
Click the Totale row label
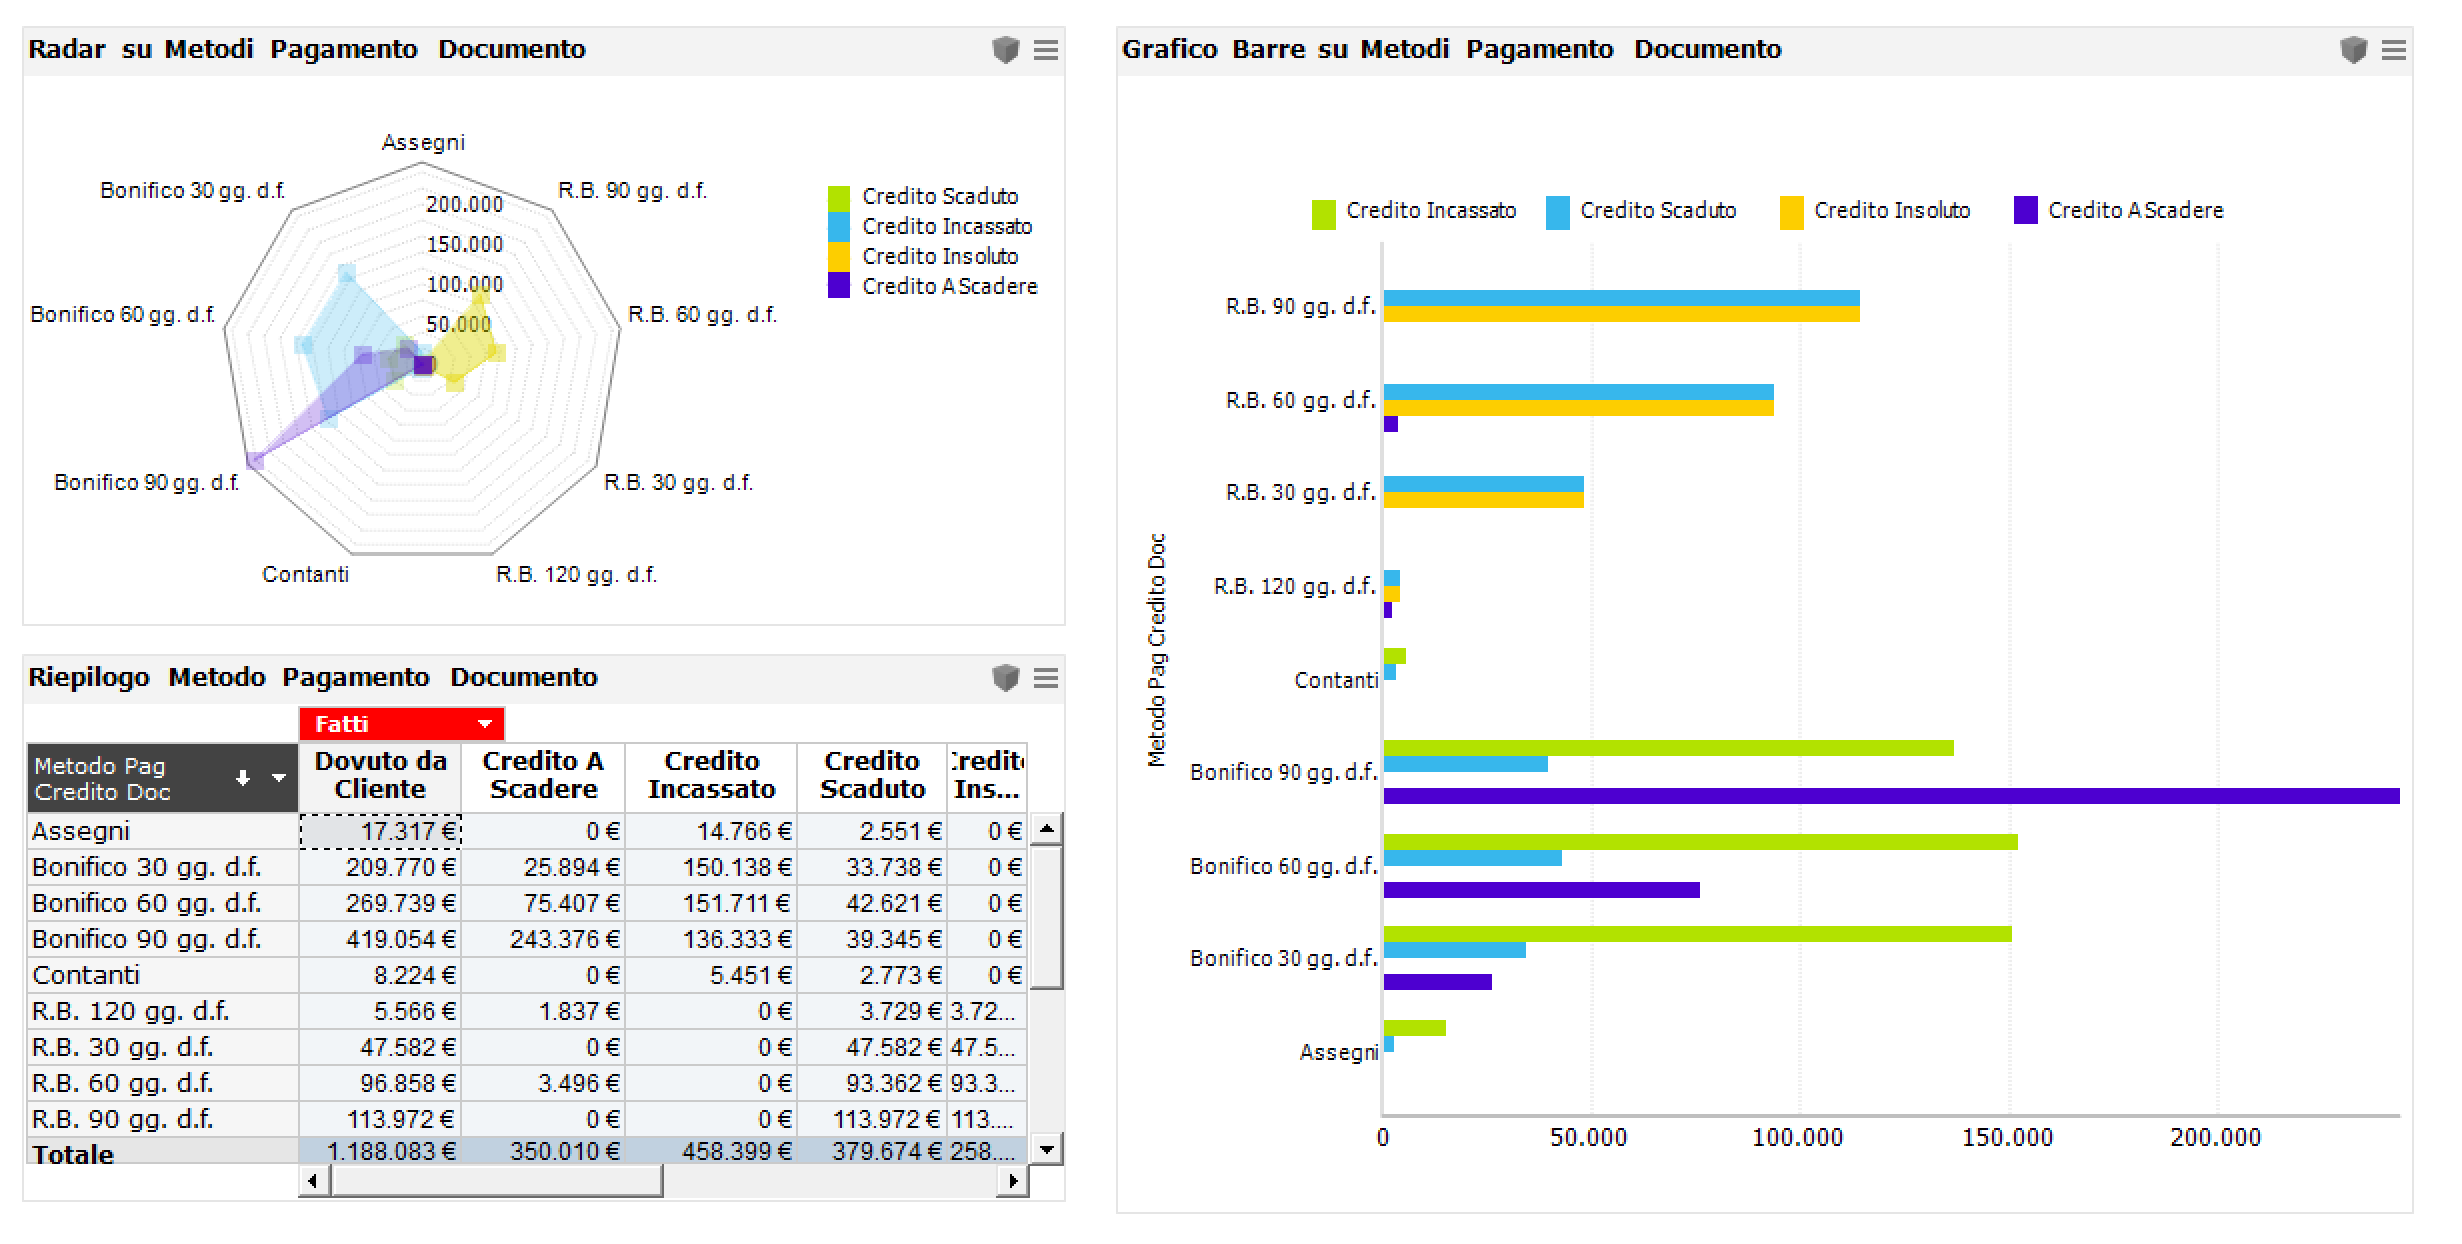pos(72,1154)
